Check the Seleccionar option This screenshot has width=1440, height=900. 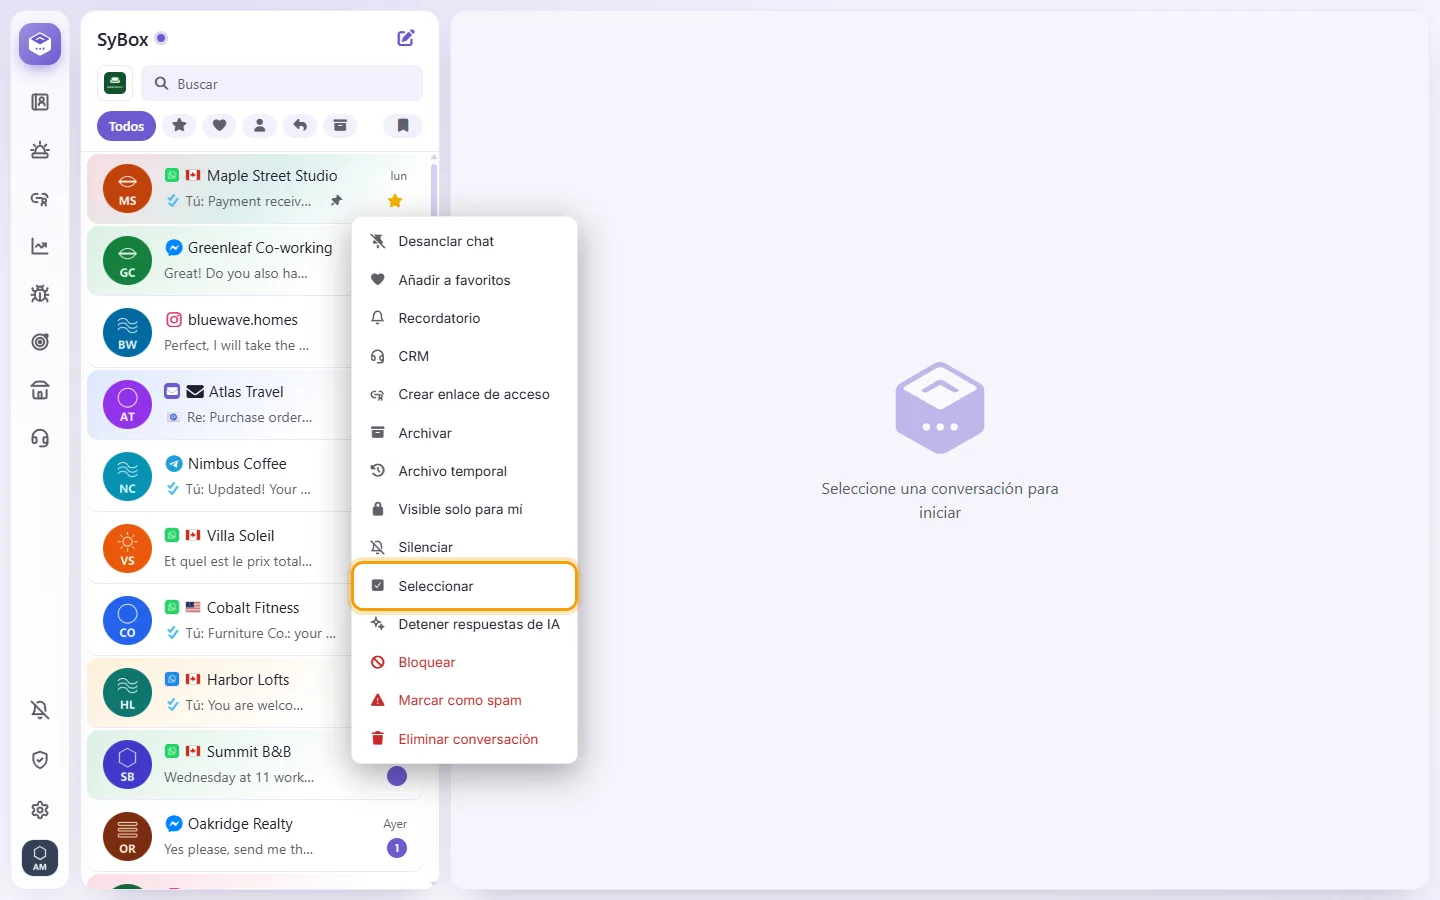pos(465,586)
